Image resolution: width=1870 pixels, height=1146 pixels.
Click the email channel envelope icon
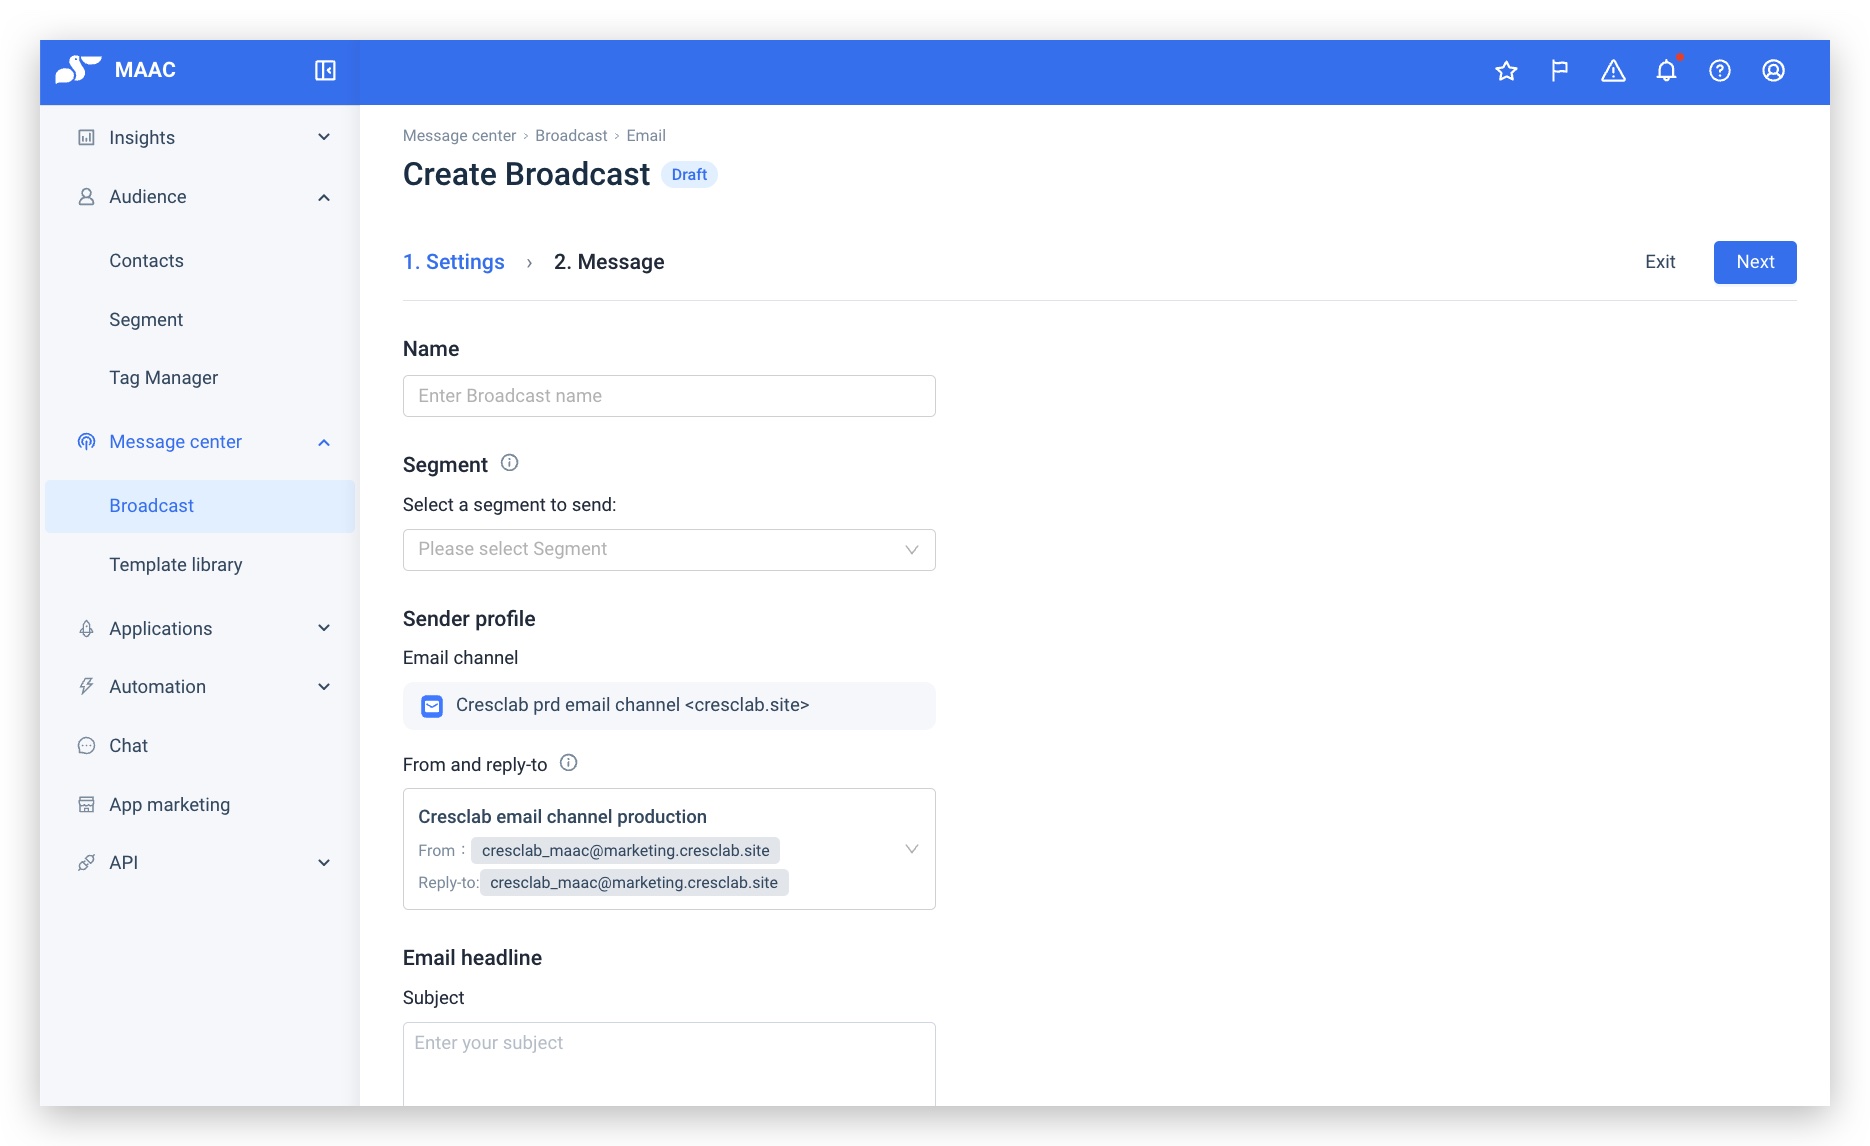pos(432,707)
